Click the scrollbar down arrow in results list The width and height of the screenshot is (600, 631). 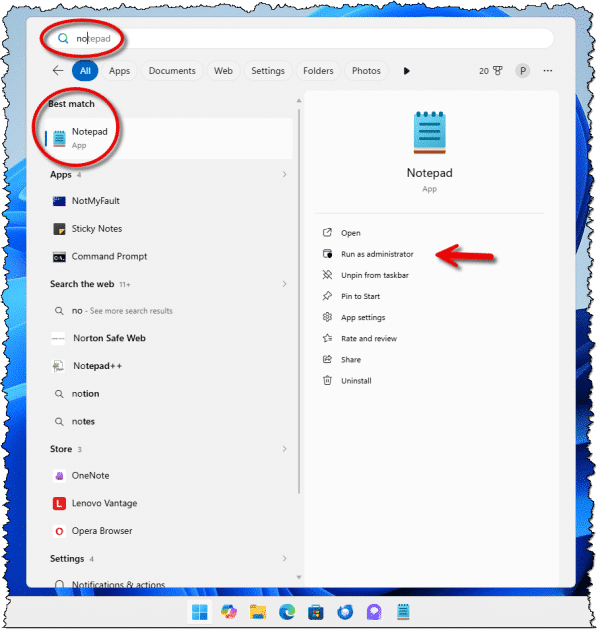pyautogui.click(x=299, y=577)
